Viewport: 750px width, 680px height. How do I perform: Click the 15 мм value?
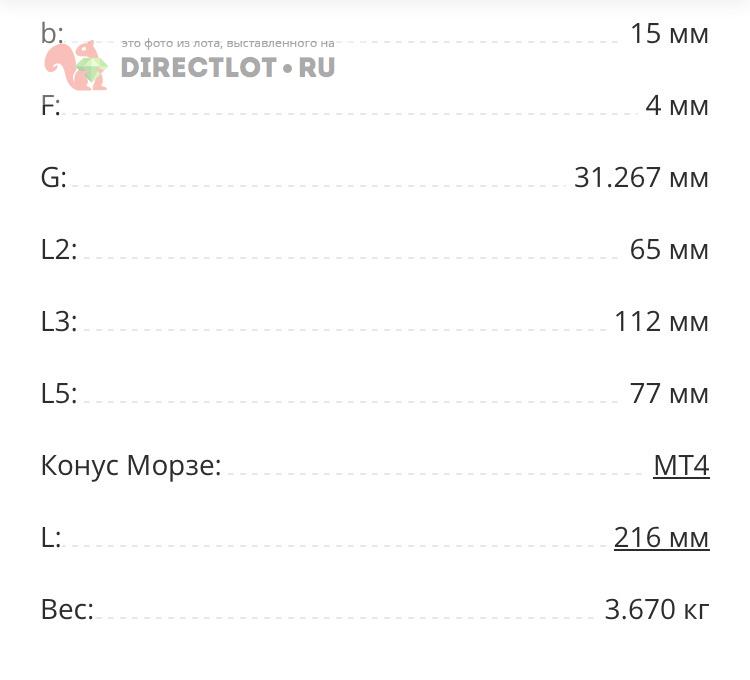pyautogui.click(x=669, y=33)
